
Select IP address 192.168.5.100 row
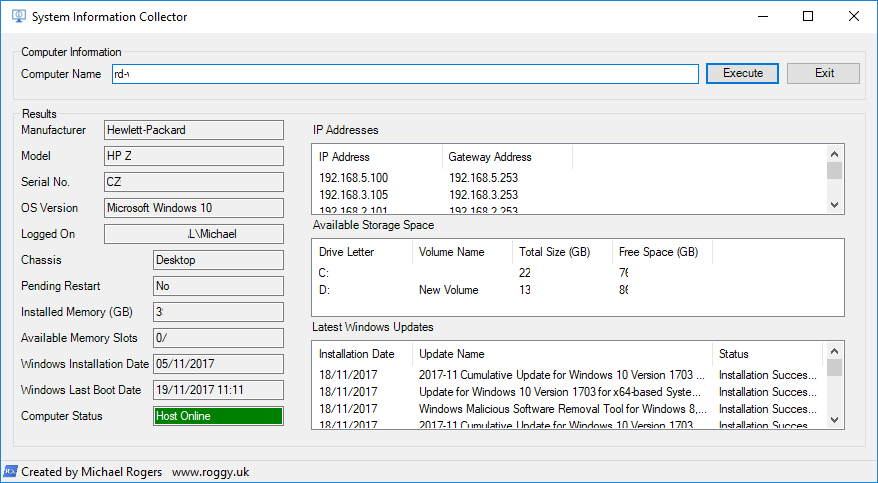(x=569, y=178)
